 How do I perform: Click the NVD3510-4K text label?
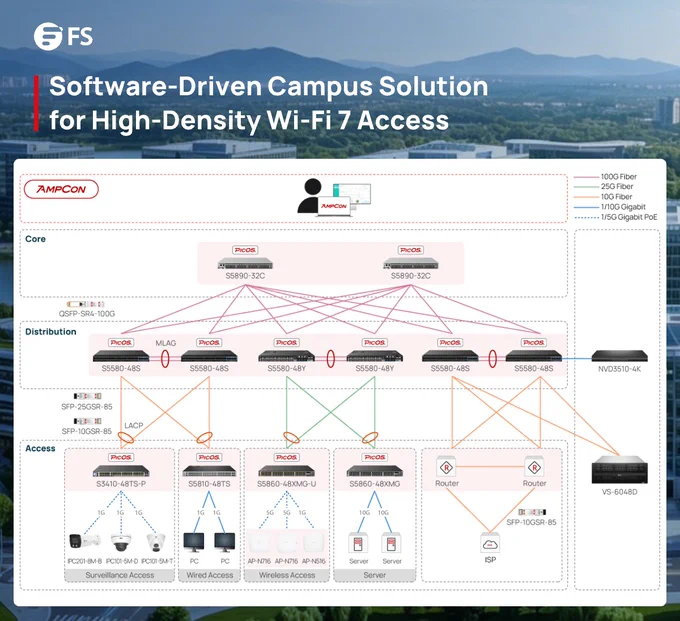(619, 369)
